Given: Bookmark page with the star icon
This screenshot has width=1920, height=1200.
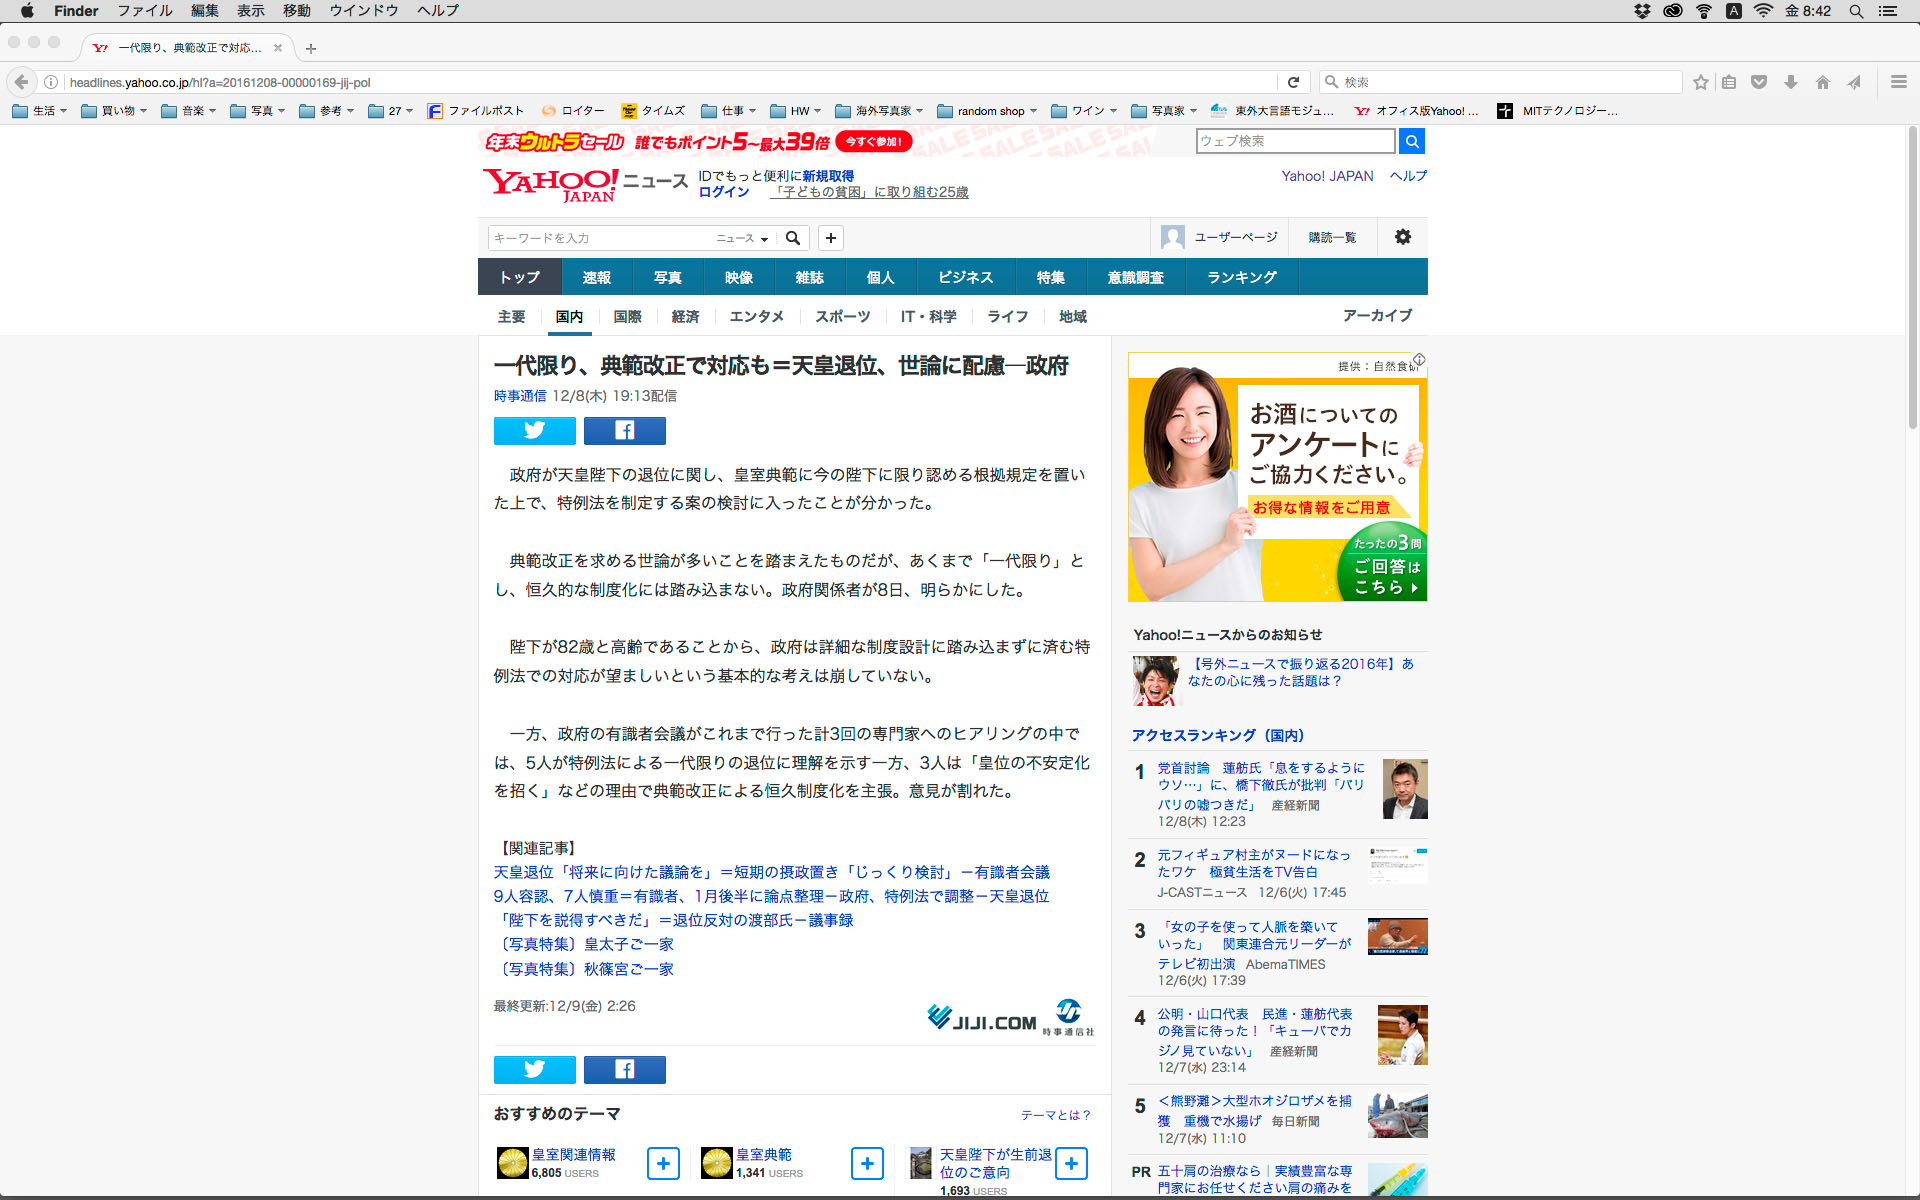Looking at the screenshot, I should [x=1700, y=82].
